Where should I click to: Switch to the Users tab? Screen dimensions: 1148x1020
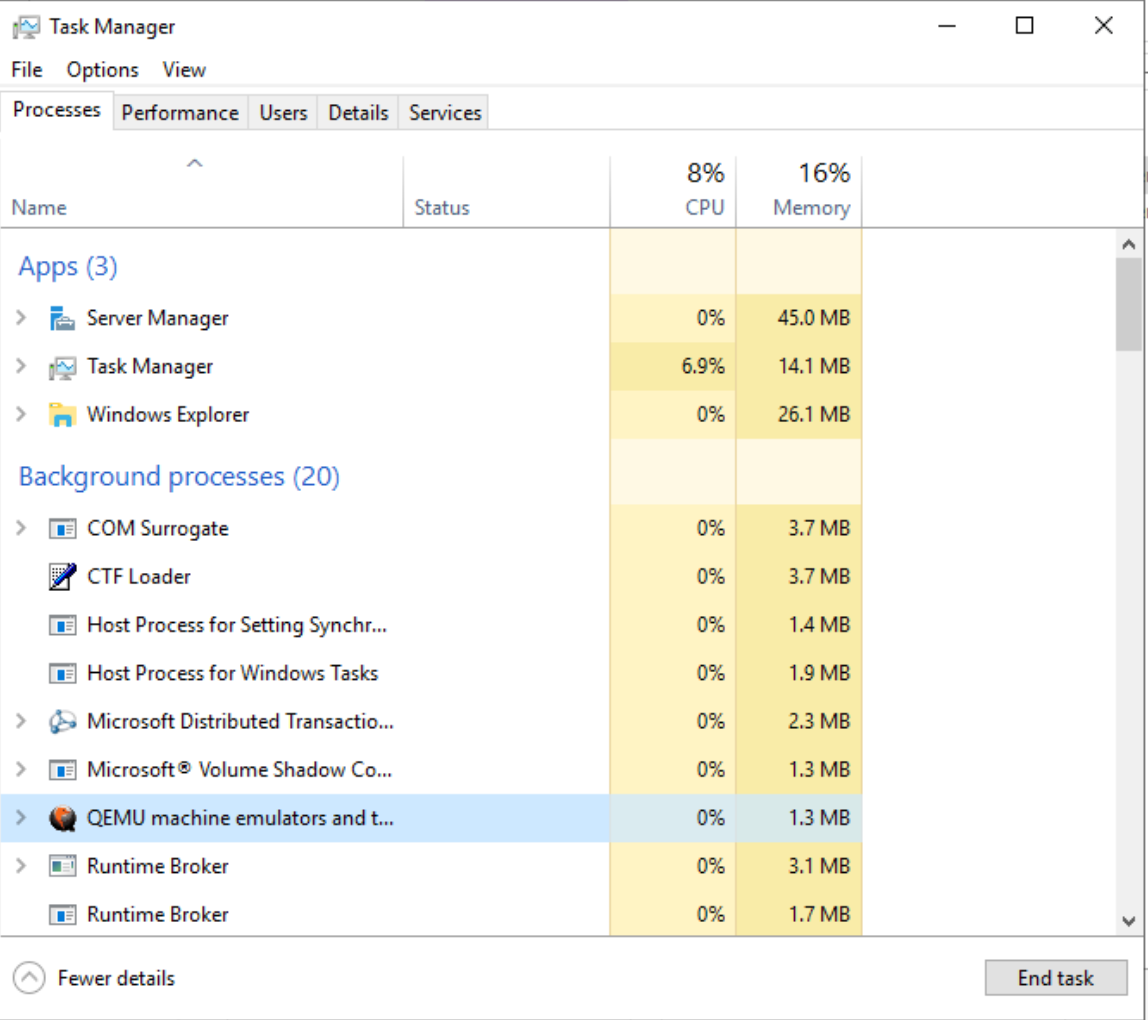(283, 113)
